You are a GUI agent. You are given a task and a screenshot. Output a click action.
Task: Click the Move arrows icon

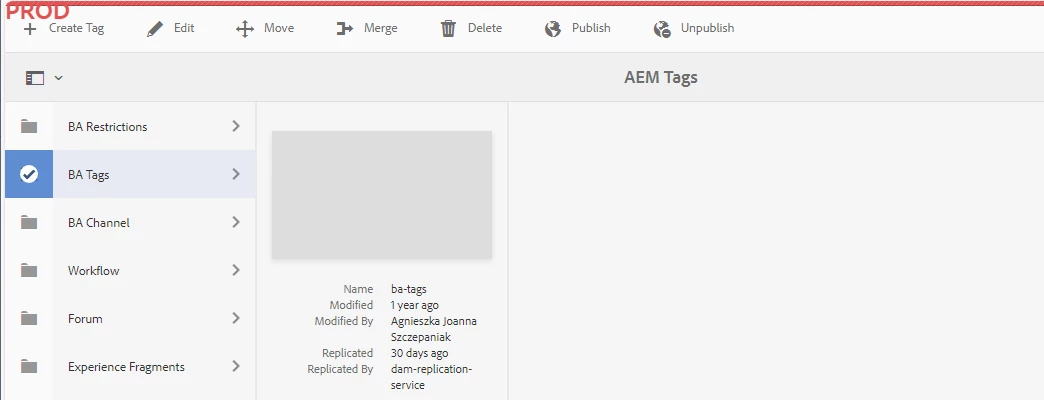[245, 29]
